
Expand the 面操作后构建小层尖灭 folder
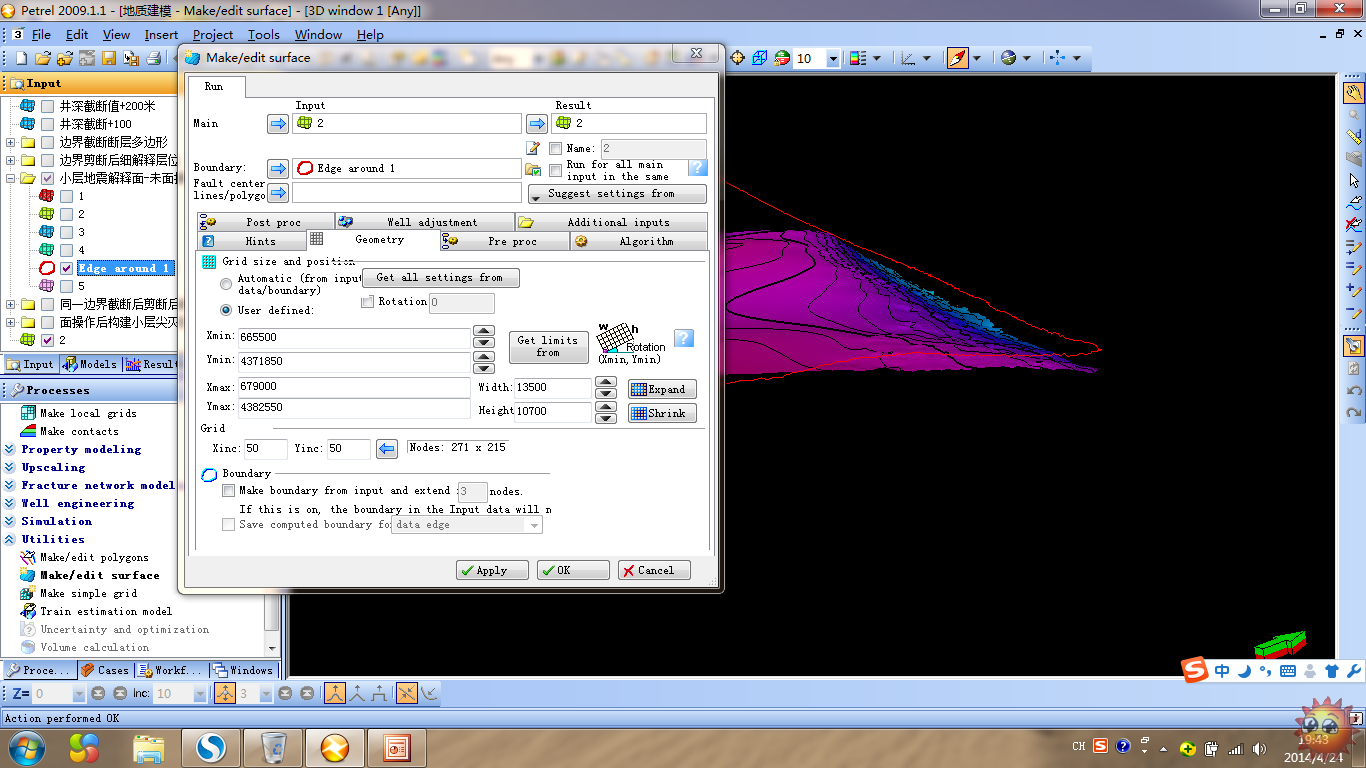(11, 322)
